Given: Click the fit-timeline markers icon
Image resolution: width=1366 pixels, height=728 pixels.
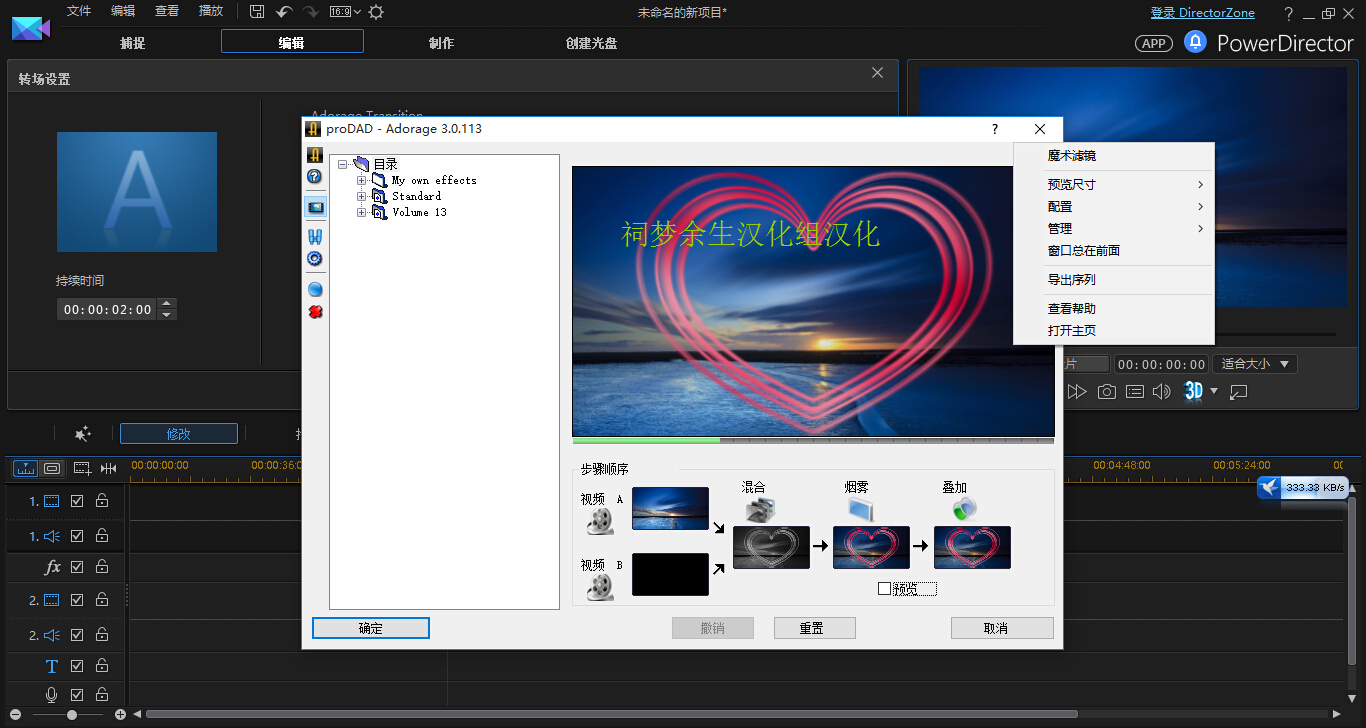Looking at the screenshot, I should coord(108,468).
